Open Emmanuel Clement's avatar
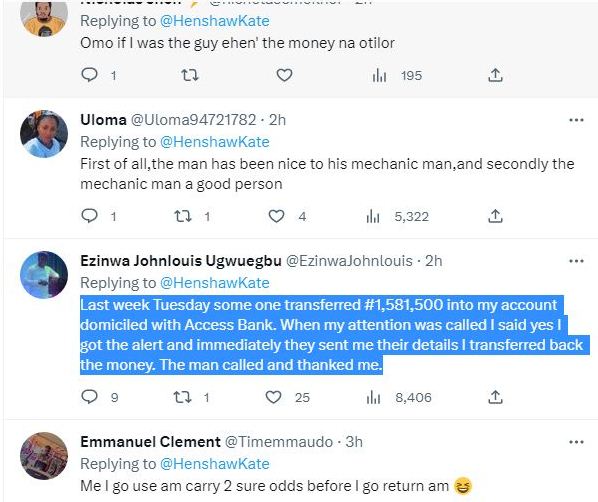Image resolution: width=598 pixels, height=502 pixels. pos(44,456)
